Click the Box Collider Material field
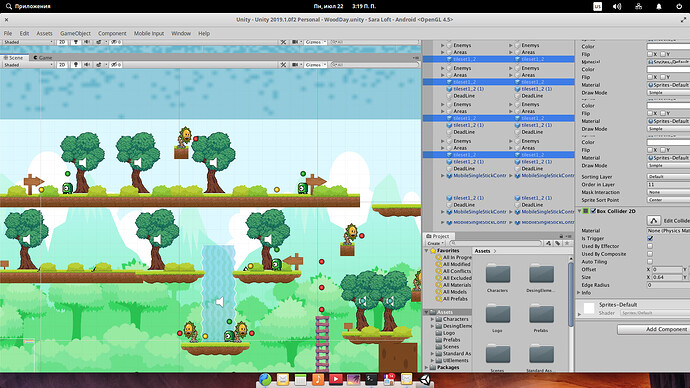690x388 pixels. coord(668,231)
